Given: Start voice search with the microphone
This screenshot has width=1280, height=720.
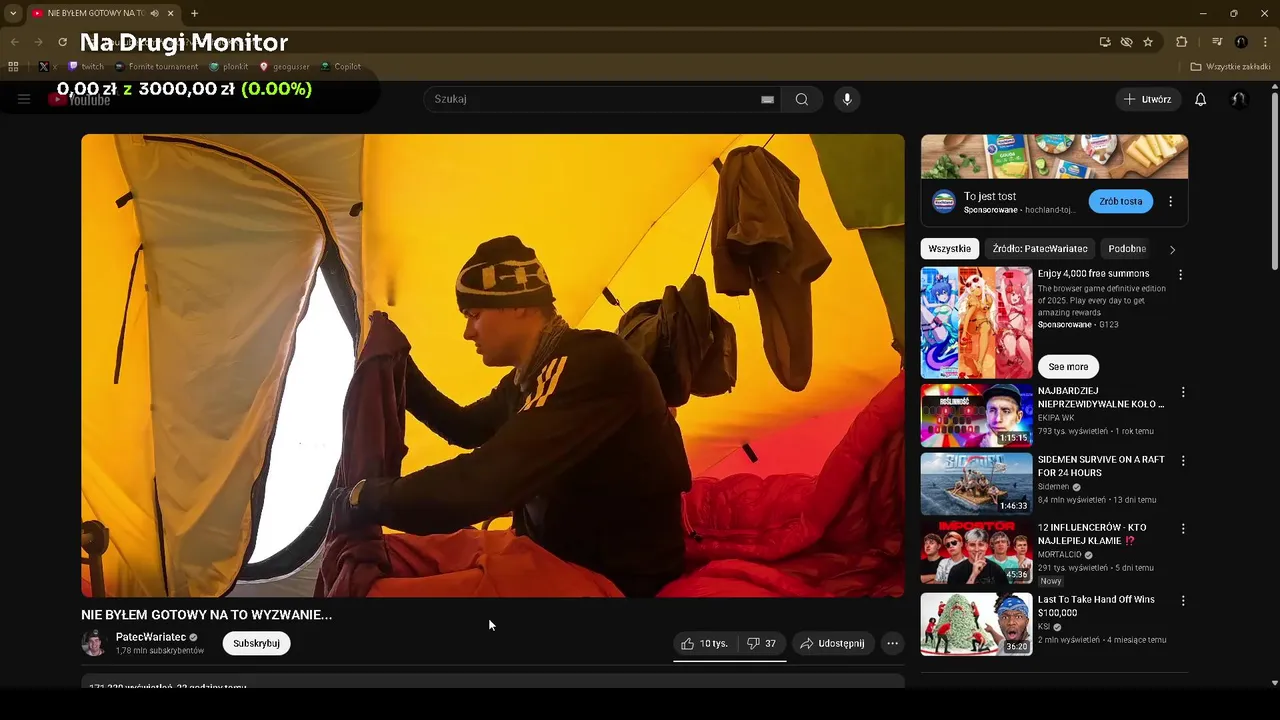Looking at the screenshot, I should tap(847, 99).
